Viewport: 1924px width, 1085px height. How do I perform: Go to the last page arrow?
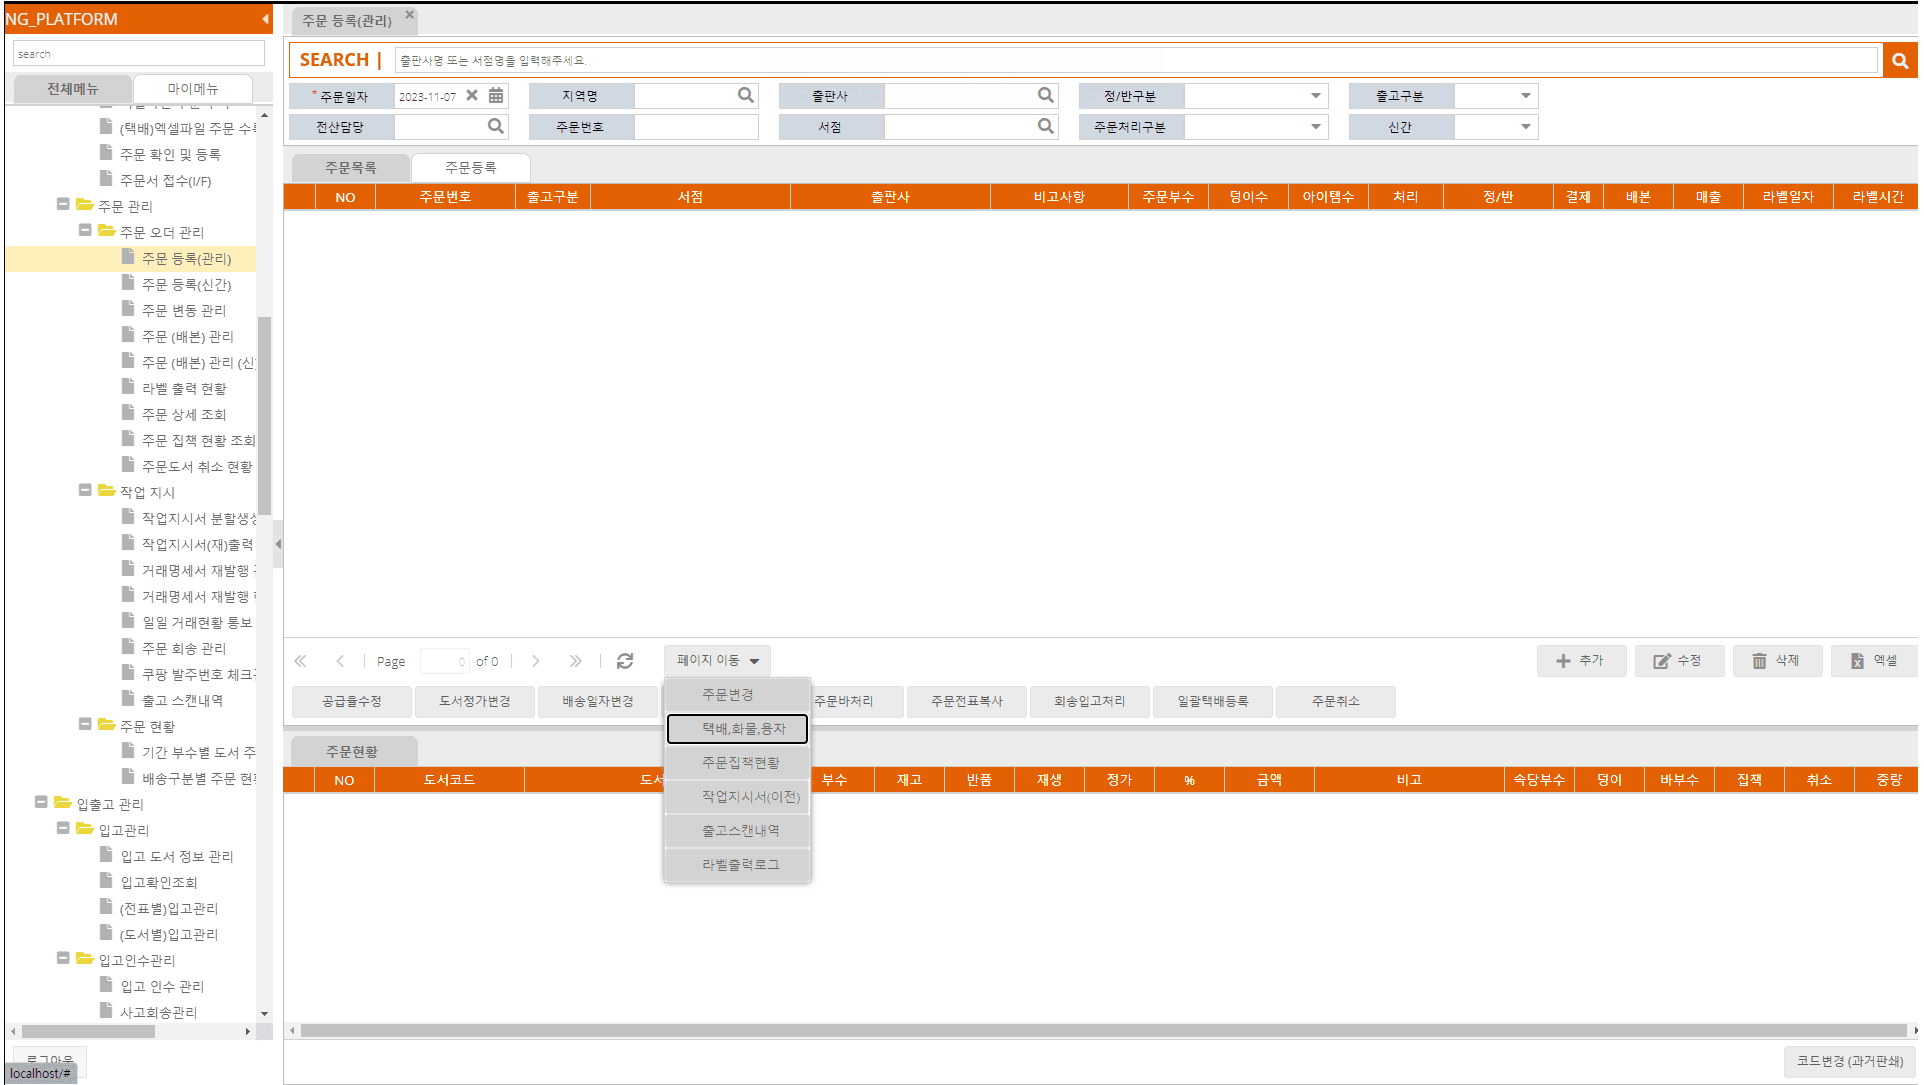pos(575,661)
